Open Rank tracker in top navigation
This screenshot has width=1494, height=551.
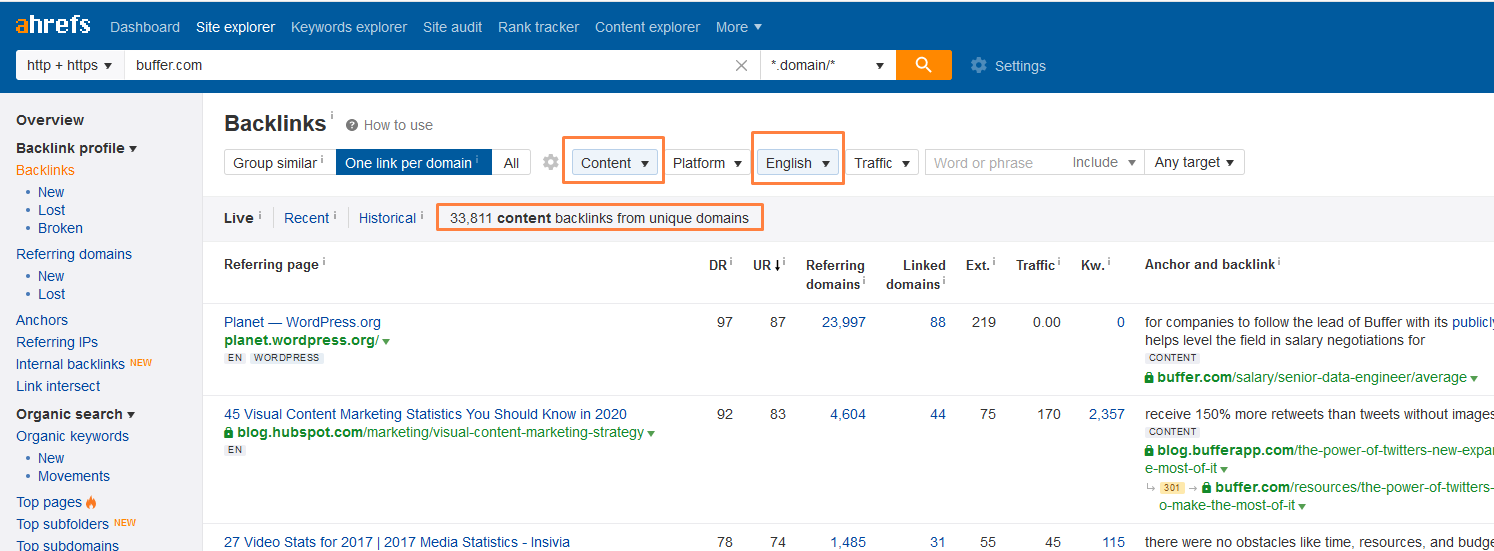[x=538, y=27]
